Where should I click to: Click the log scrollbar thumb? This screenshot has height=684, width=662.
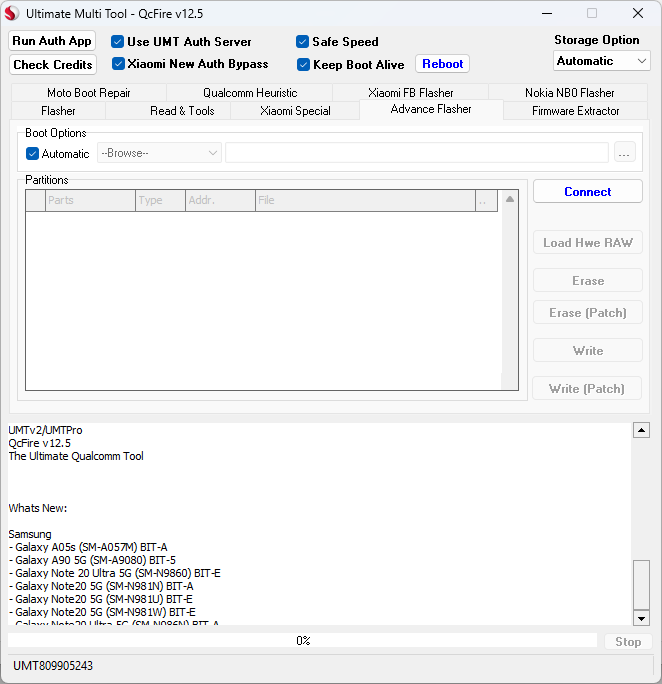tap(641, 585)
